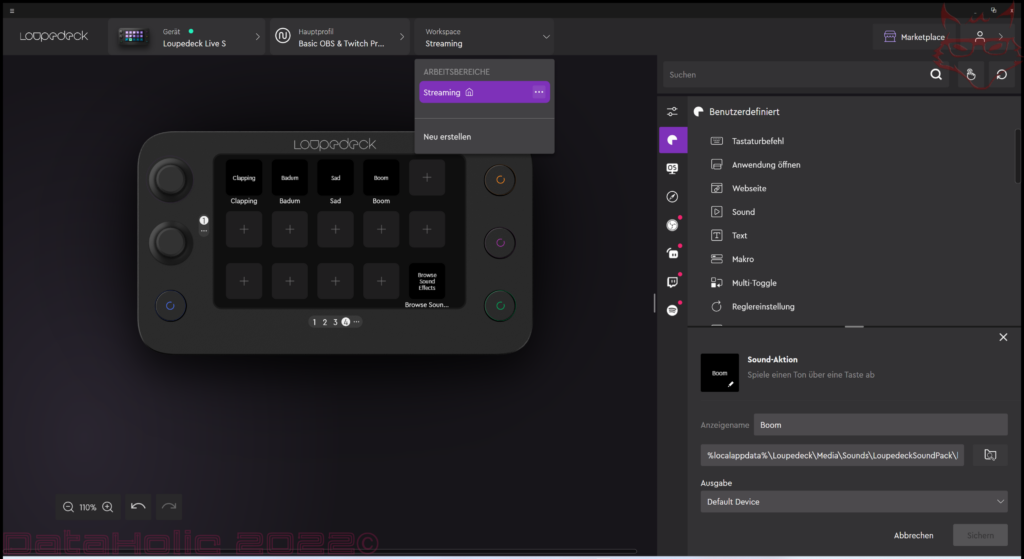Click the Loupedeck logo in header
The height and width of the screenshot is (559, 1024).
[54, 37]
